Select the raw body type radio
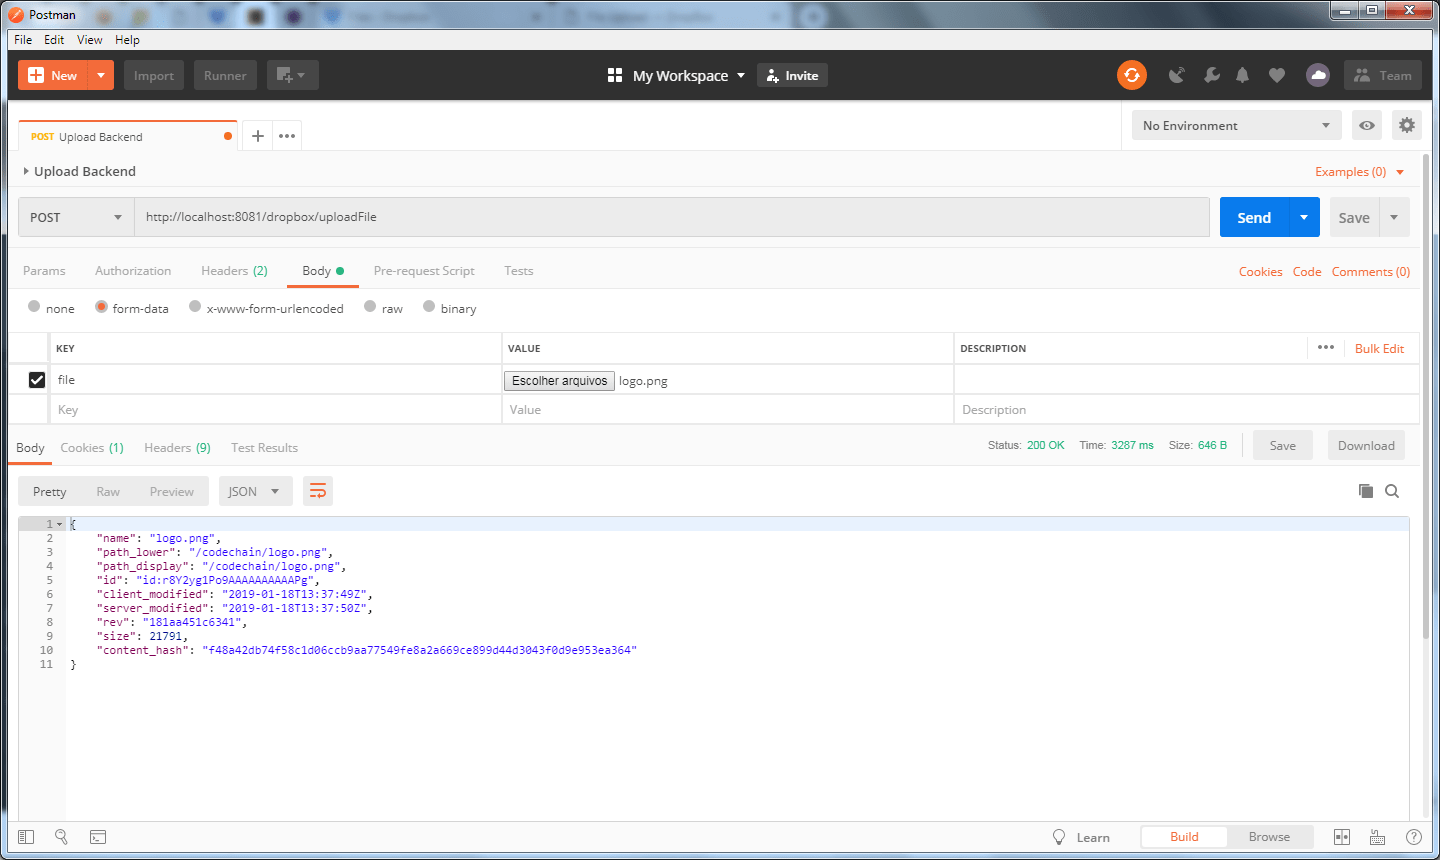The height and width of the screenshot is (860, 1440). pos(370,307)
